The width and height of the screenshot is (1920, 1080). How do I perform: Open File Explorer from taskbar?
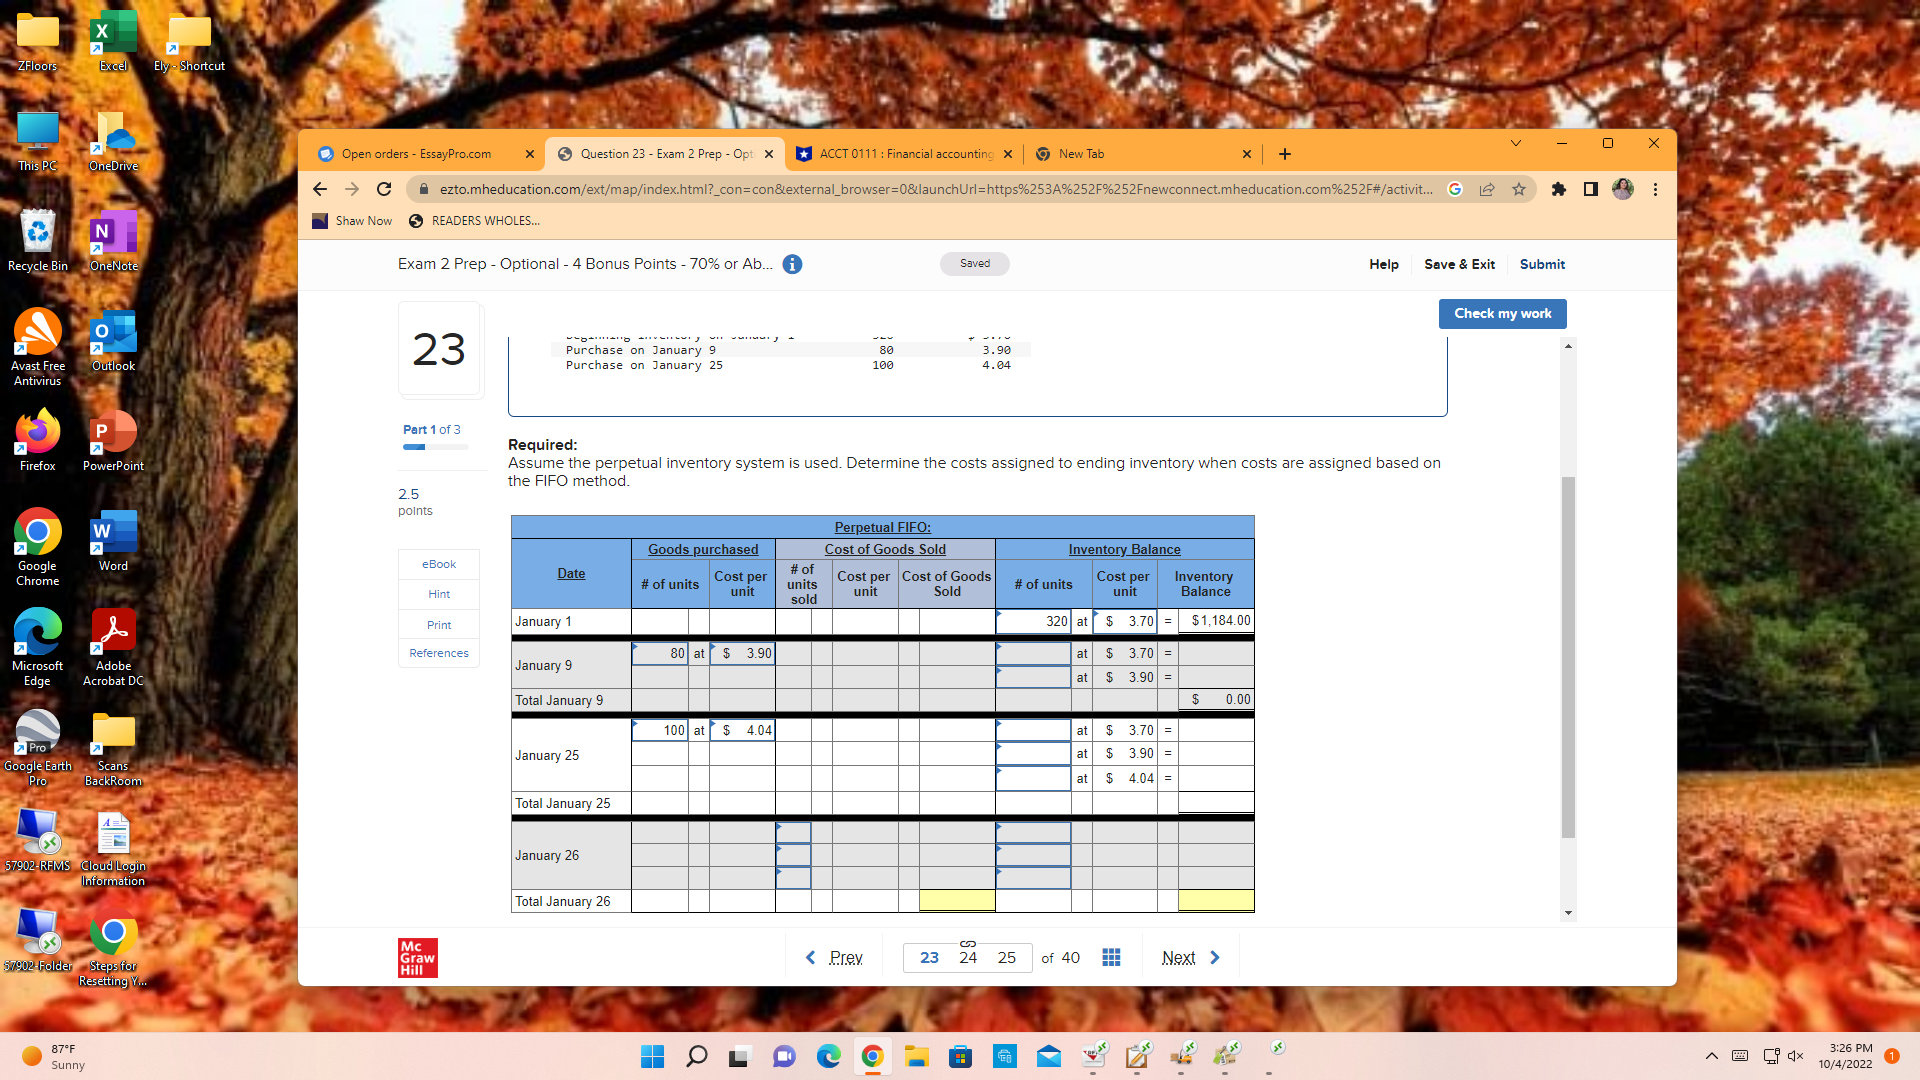click(x=917, y=1057)
